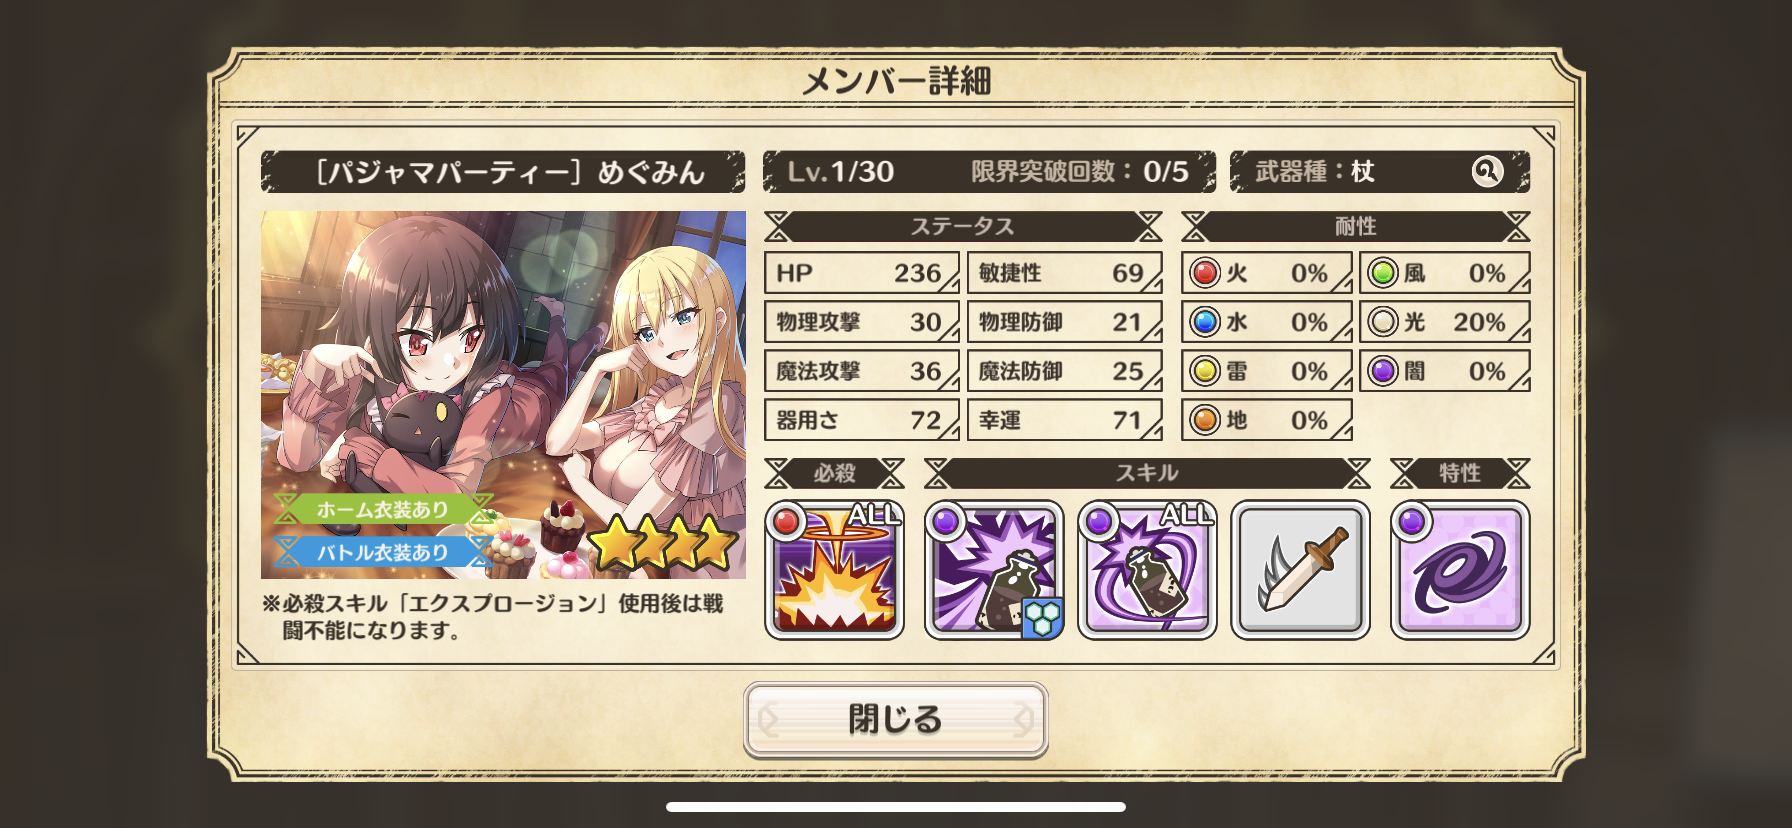Tap the weapon type magnifier icon

click(1487, 172)
